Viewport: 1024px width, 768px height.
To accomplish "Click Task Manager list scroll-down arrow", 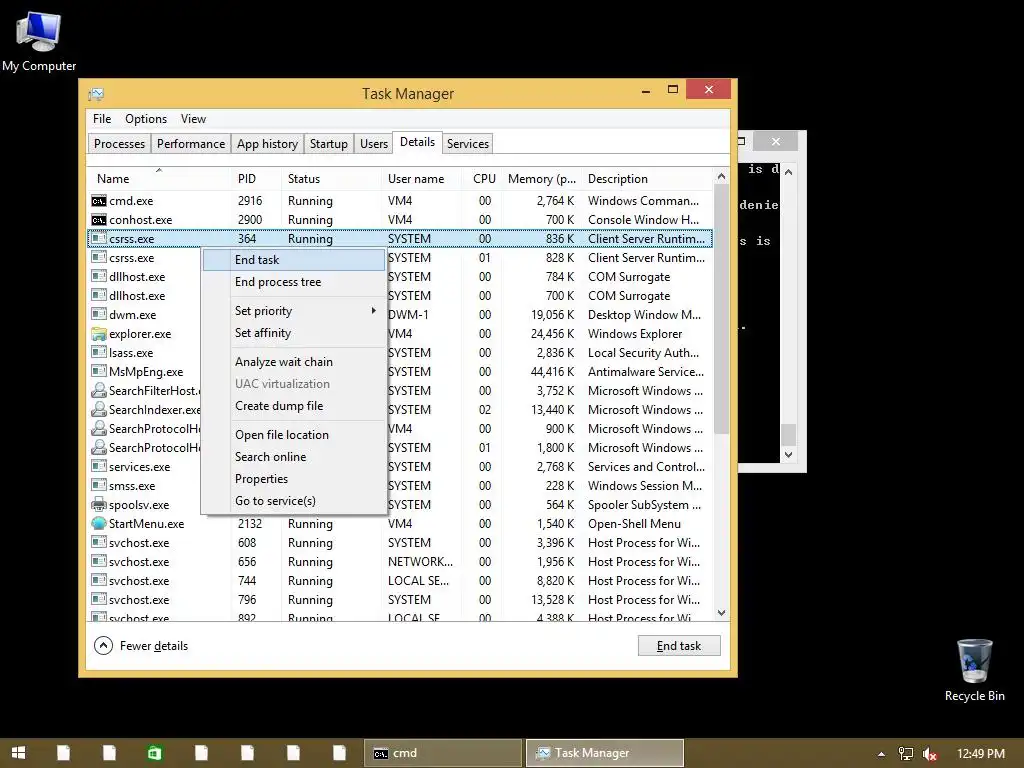I will [x=722, y=613].
